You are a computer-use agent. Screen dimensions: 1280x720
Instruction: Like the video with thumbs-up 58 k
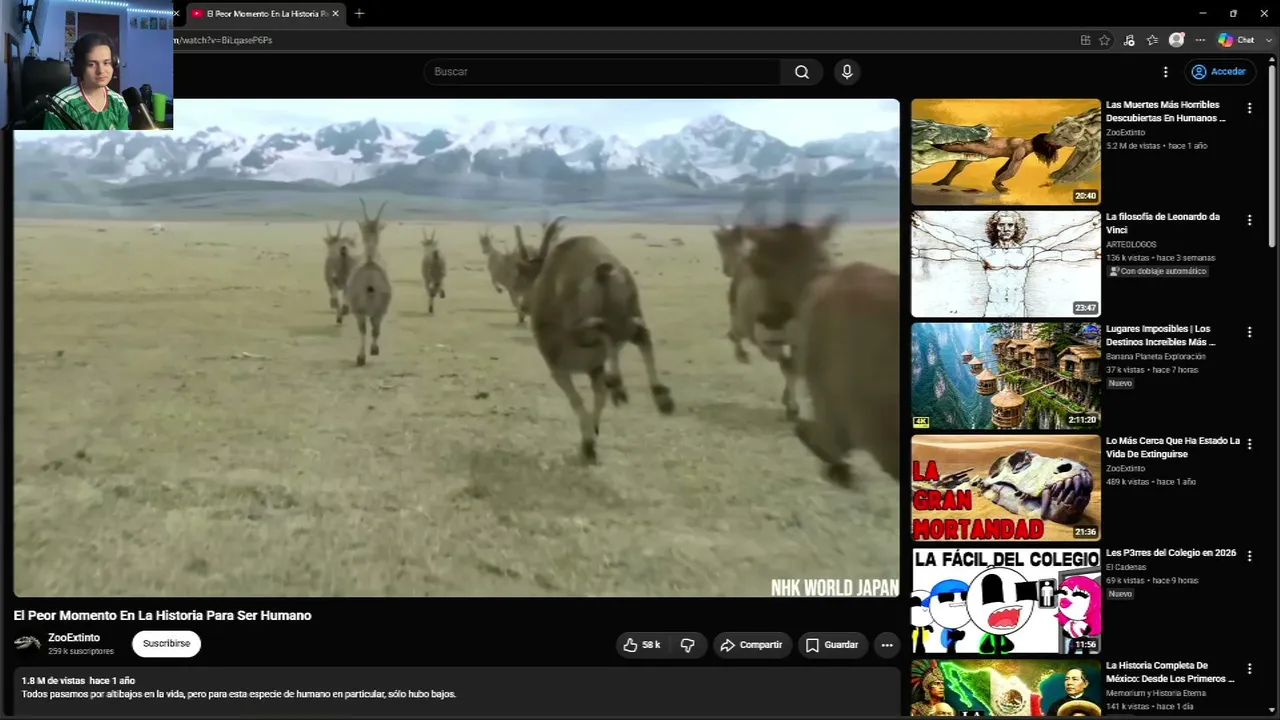click(642, 645)
